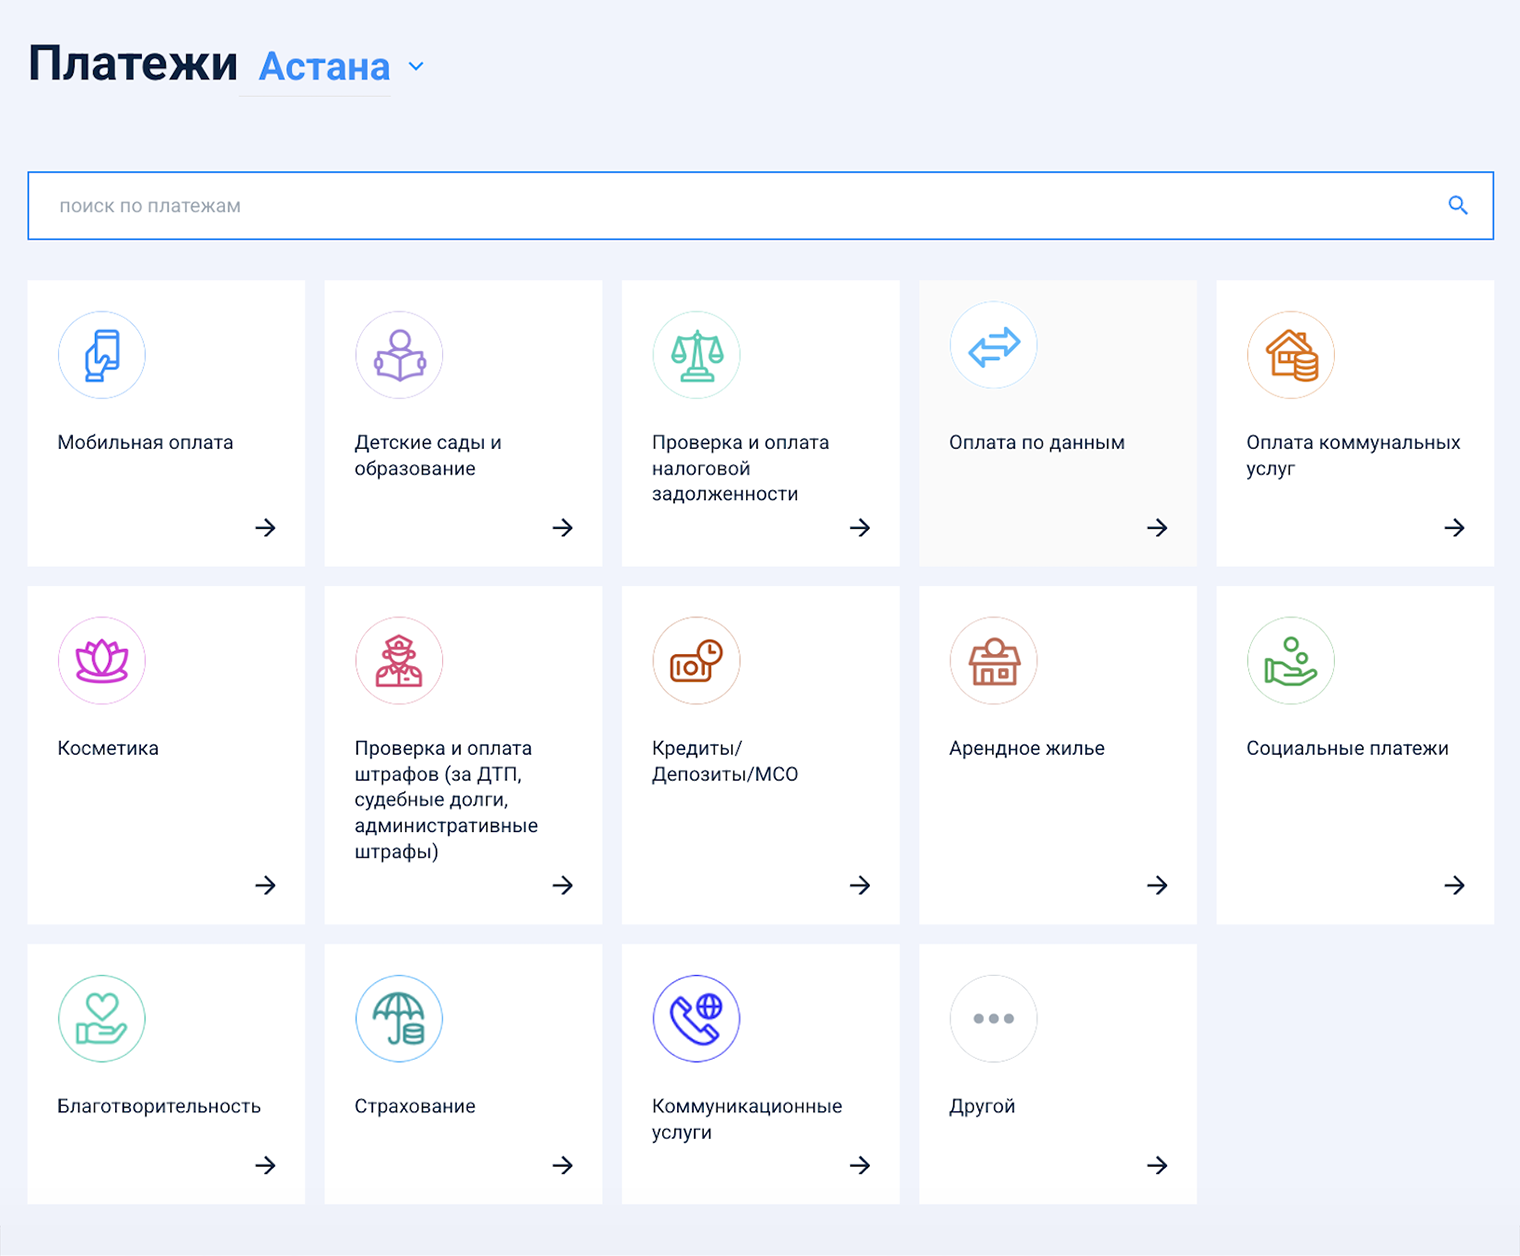Click the mobile phone icon for Мобильная оплата
Screen dimensions: 1520x1256
(102, 355)
